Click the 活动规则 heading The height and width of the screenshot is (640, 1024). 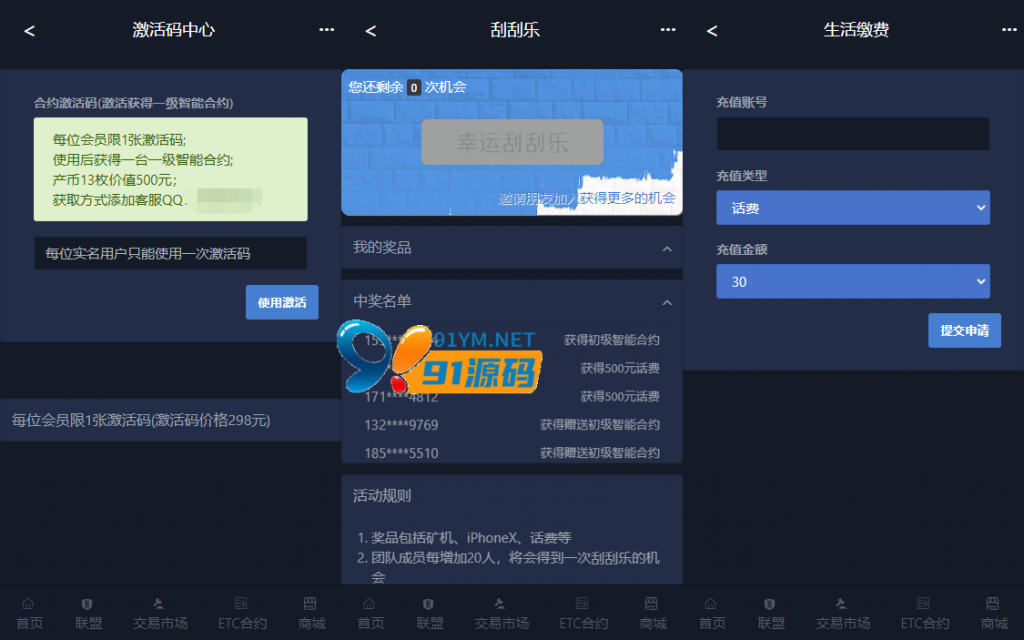[382, 496]
